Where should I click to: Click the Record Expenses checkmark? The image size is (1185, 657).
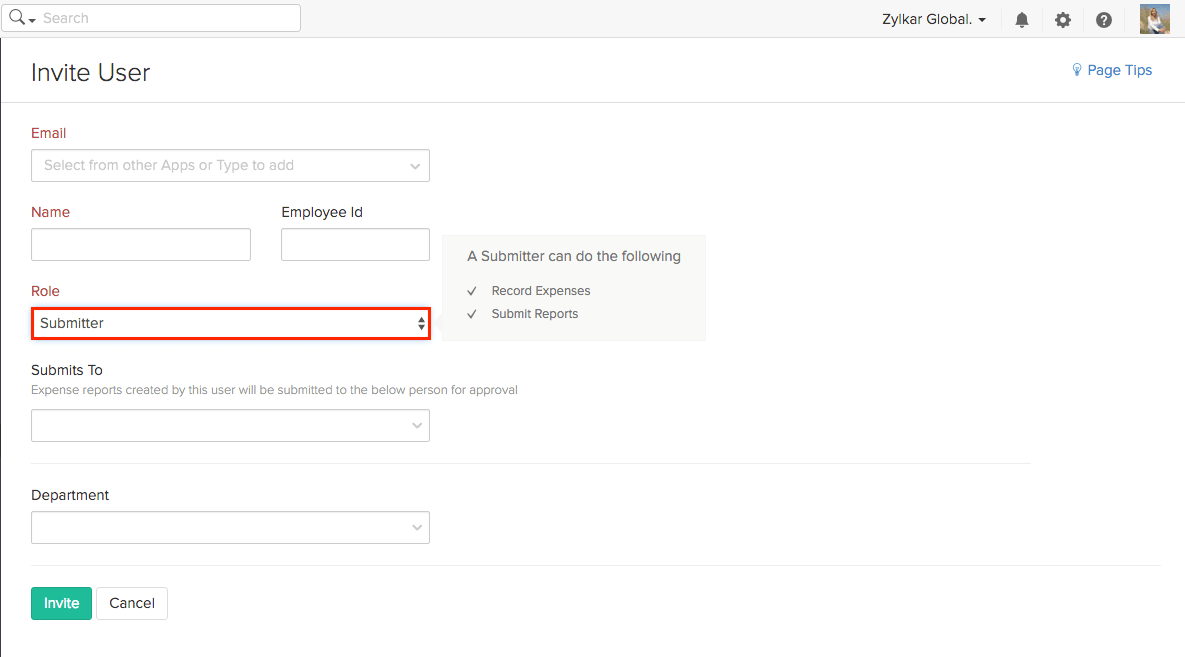point(471,291)
